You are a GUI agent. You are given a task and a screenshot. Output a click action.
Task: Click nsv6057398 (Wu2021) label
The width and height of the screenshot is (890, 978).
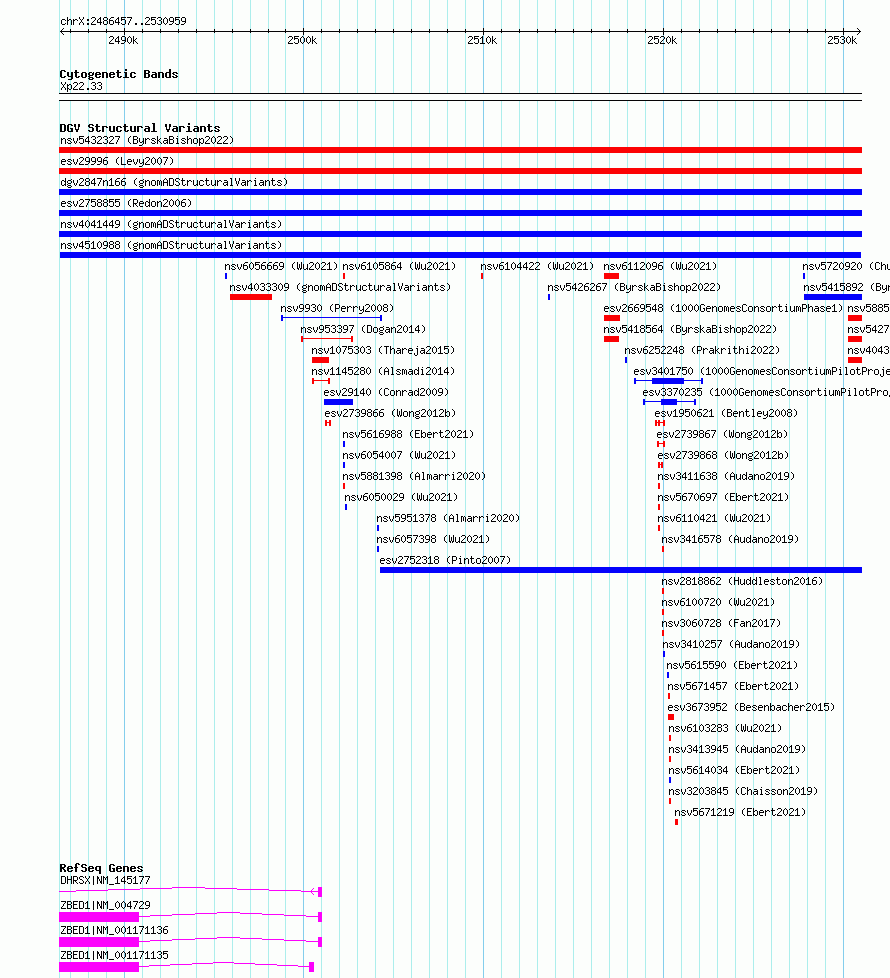(x=433, y=540)
